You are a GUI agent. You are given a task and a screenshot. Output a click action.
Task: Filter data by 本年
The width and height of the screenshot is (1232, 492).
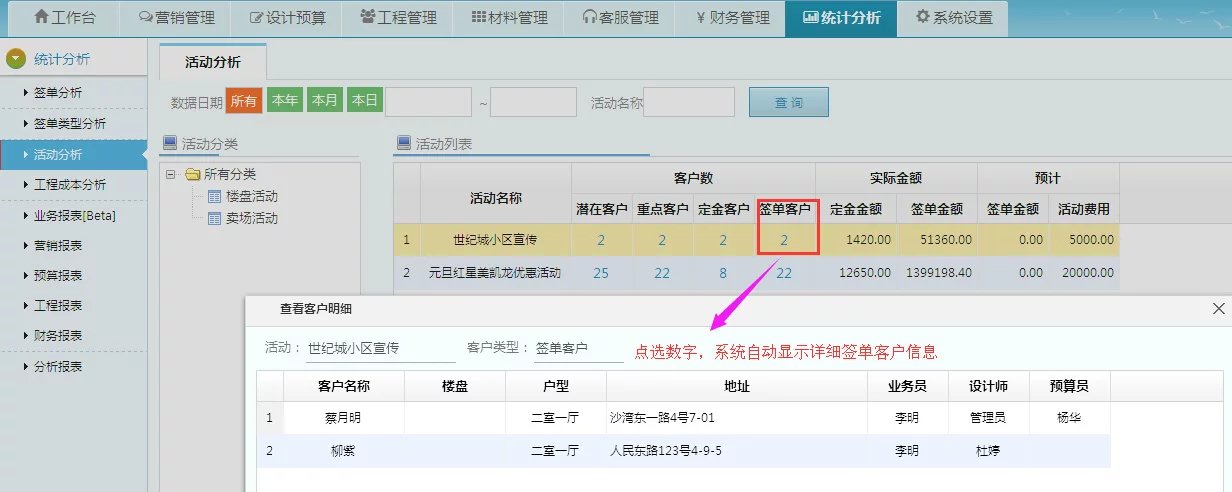tap(285, 101)
